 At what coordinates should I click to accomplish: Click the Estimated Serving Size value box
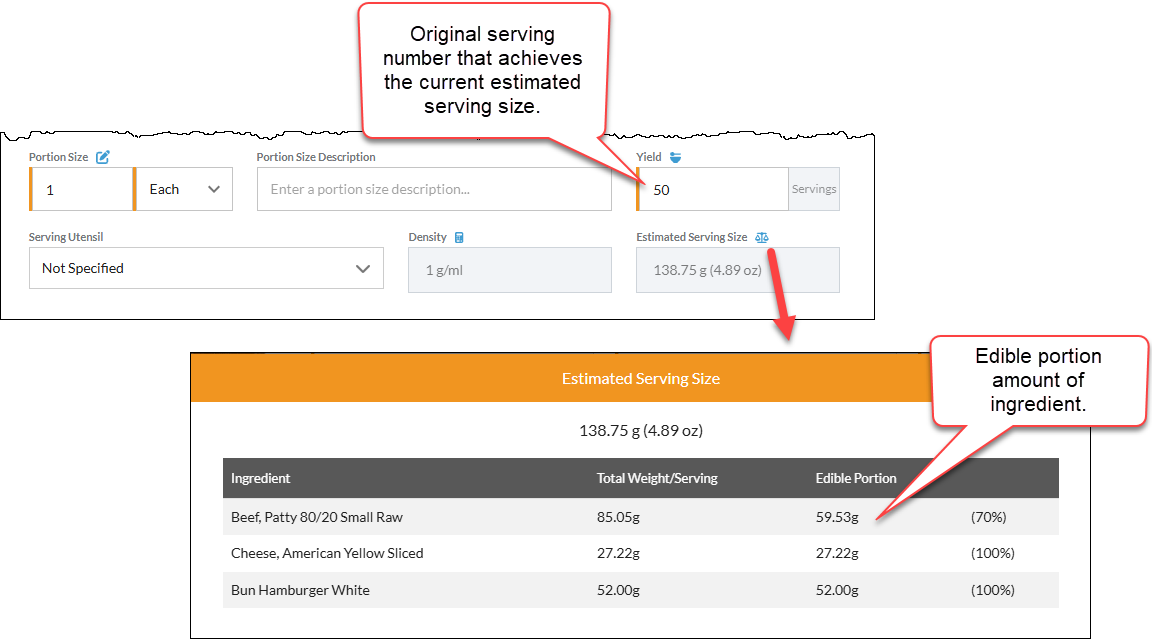click(x=737, y=268)
